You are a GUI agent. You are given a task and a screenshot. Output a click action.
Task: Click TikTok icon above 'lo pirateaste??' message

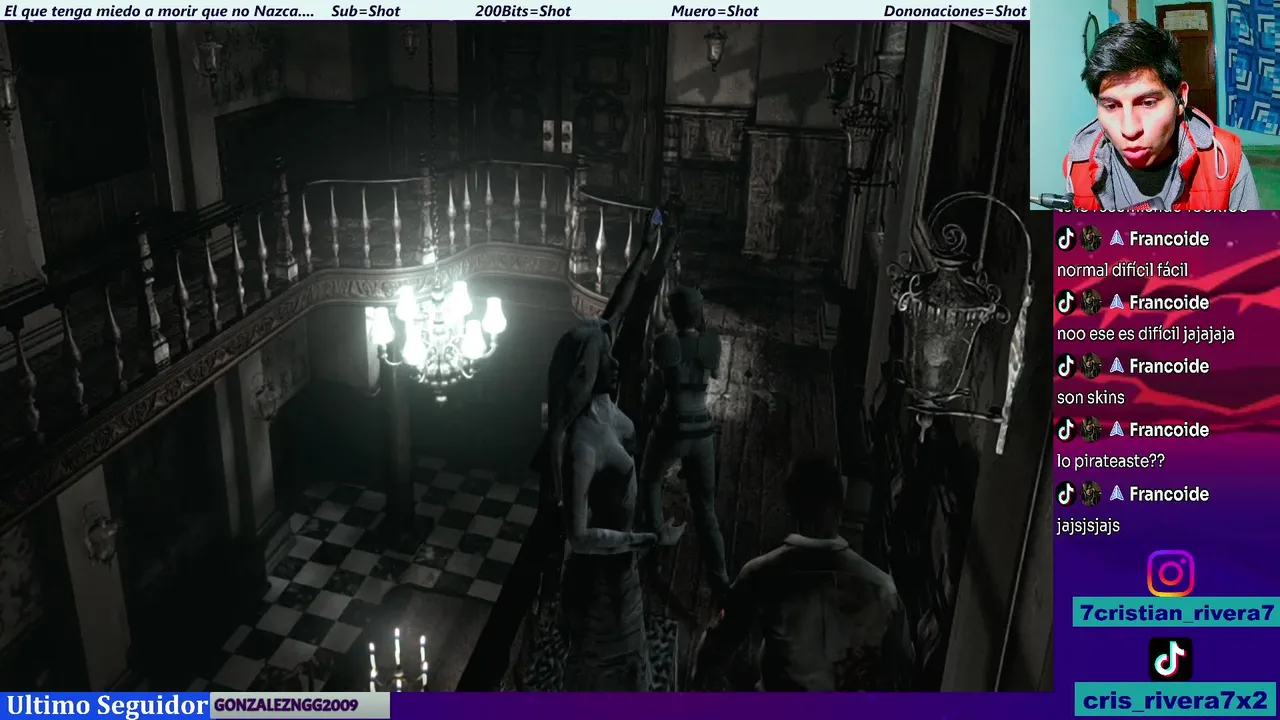(x=1066, y=430)
